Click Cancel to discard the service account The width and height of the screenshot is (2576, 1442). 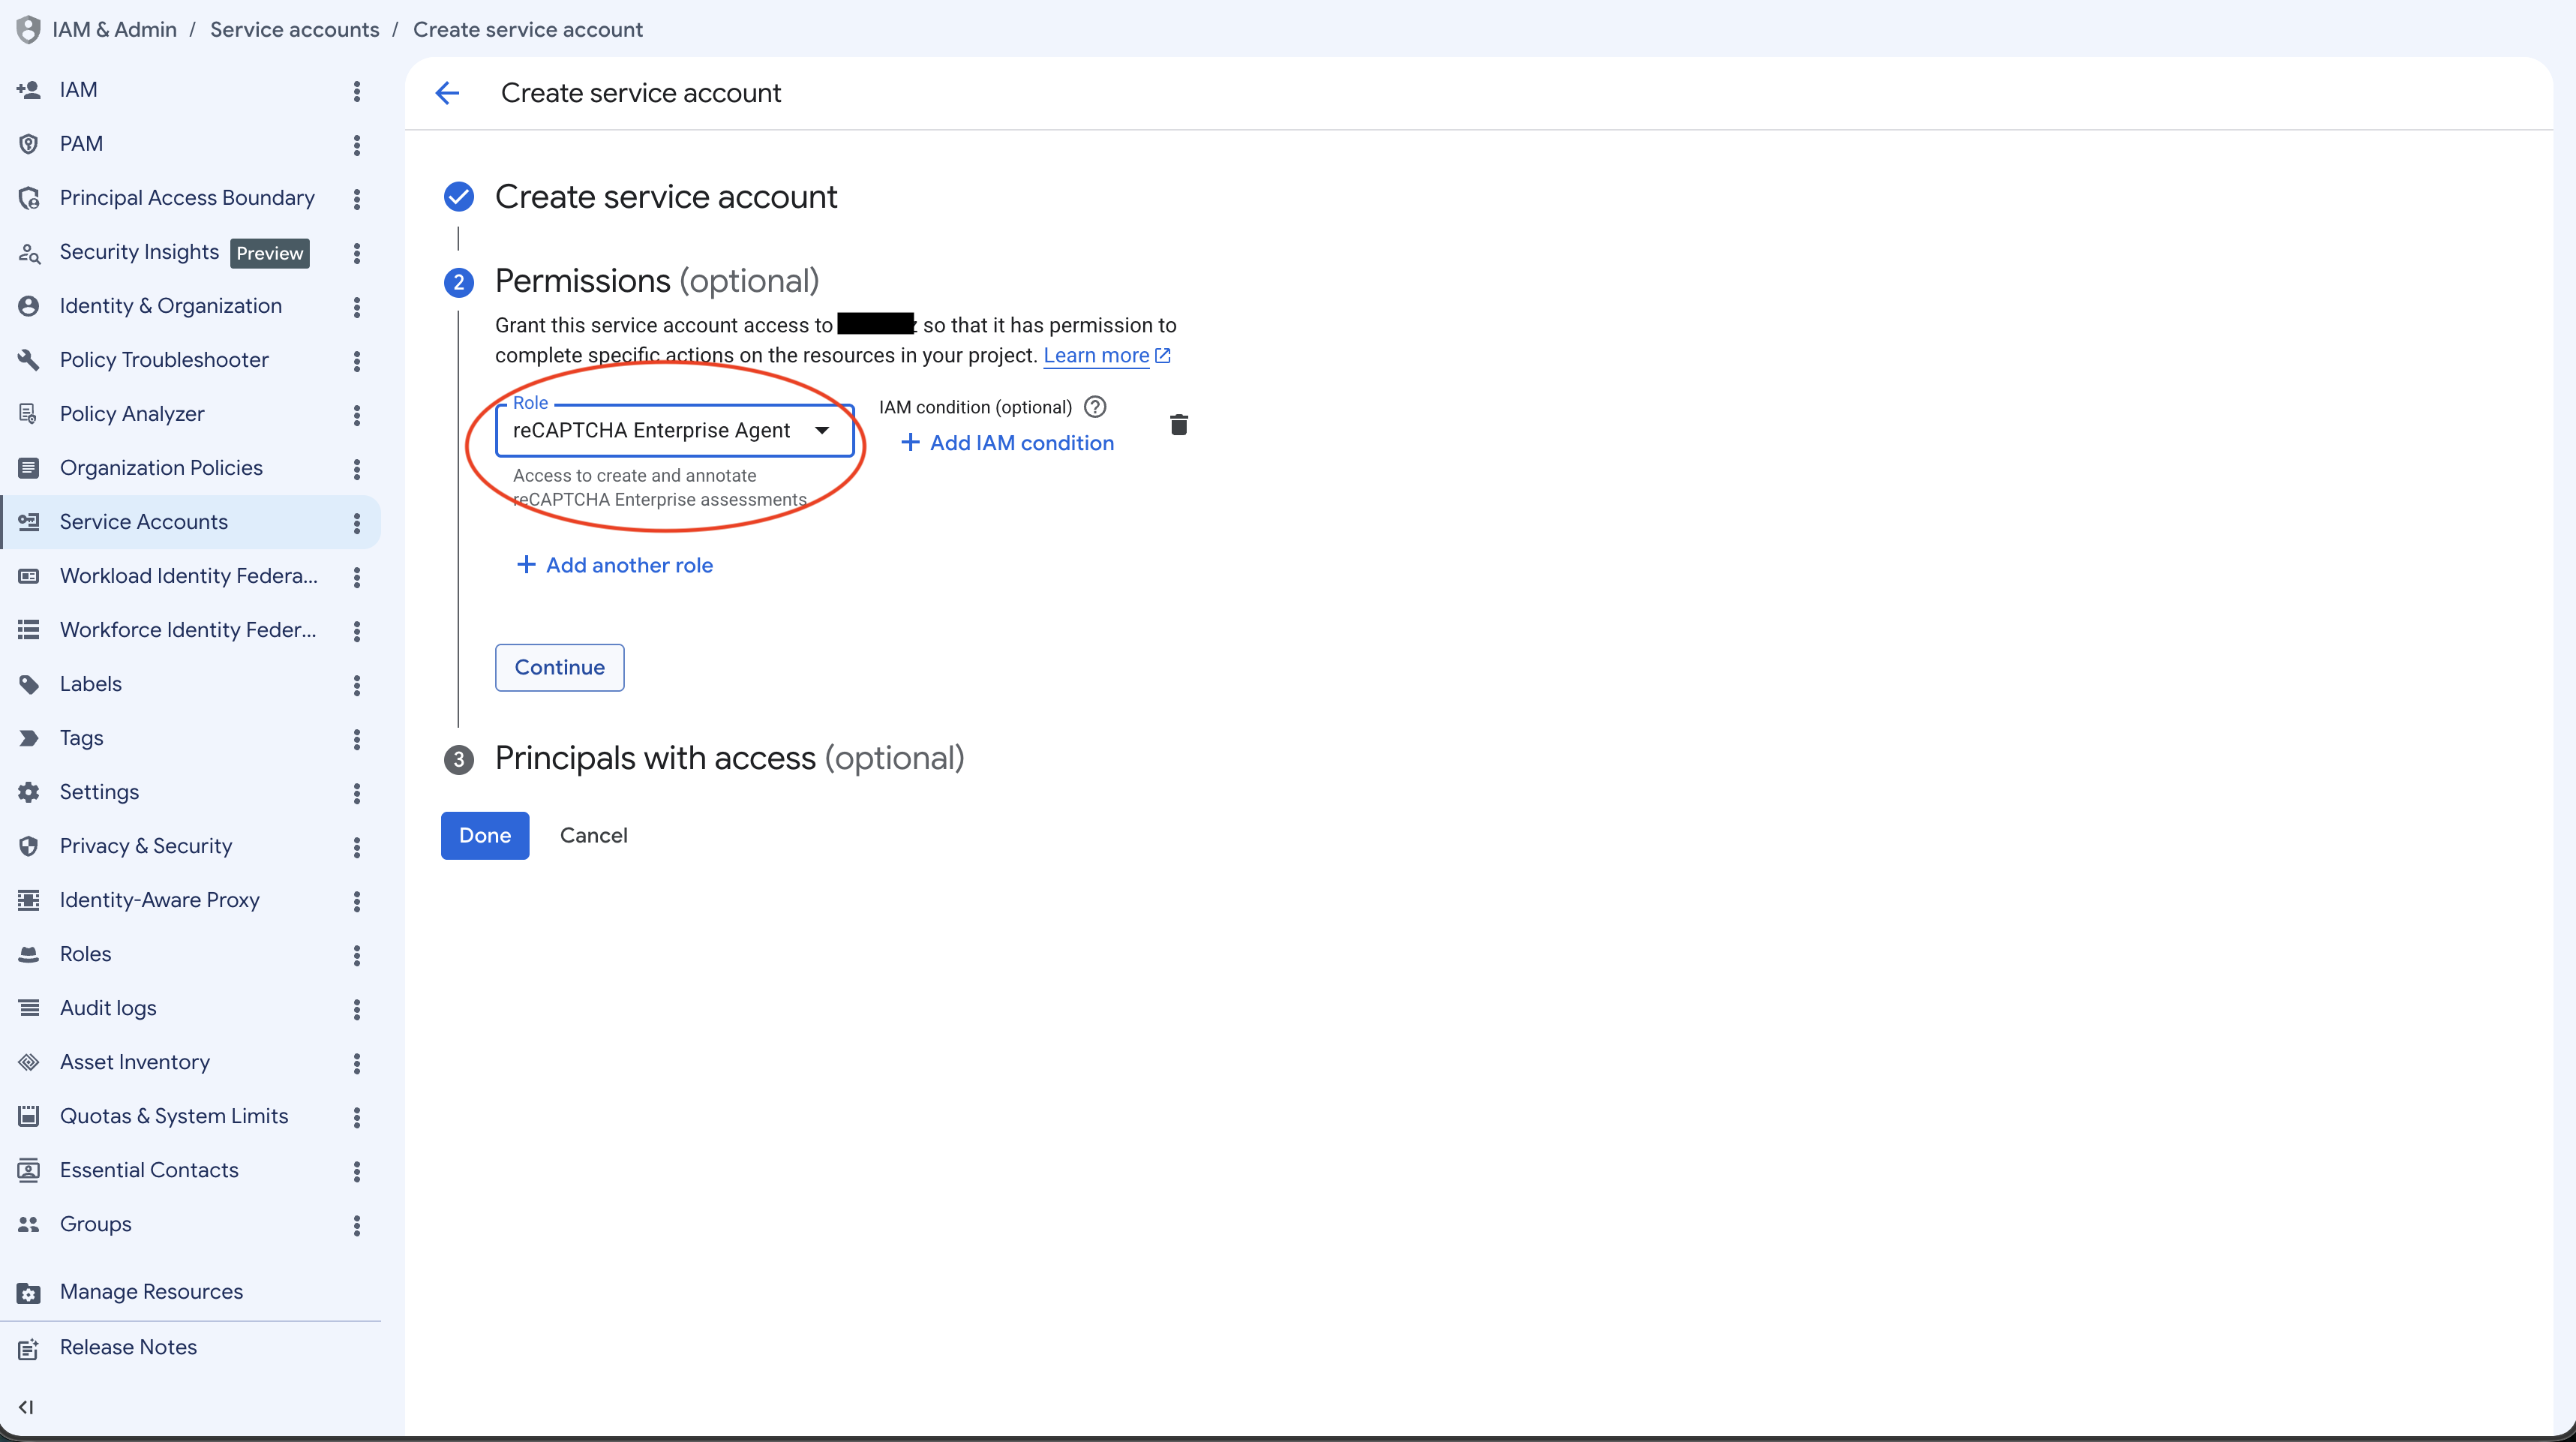click(x=594, y=836)
